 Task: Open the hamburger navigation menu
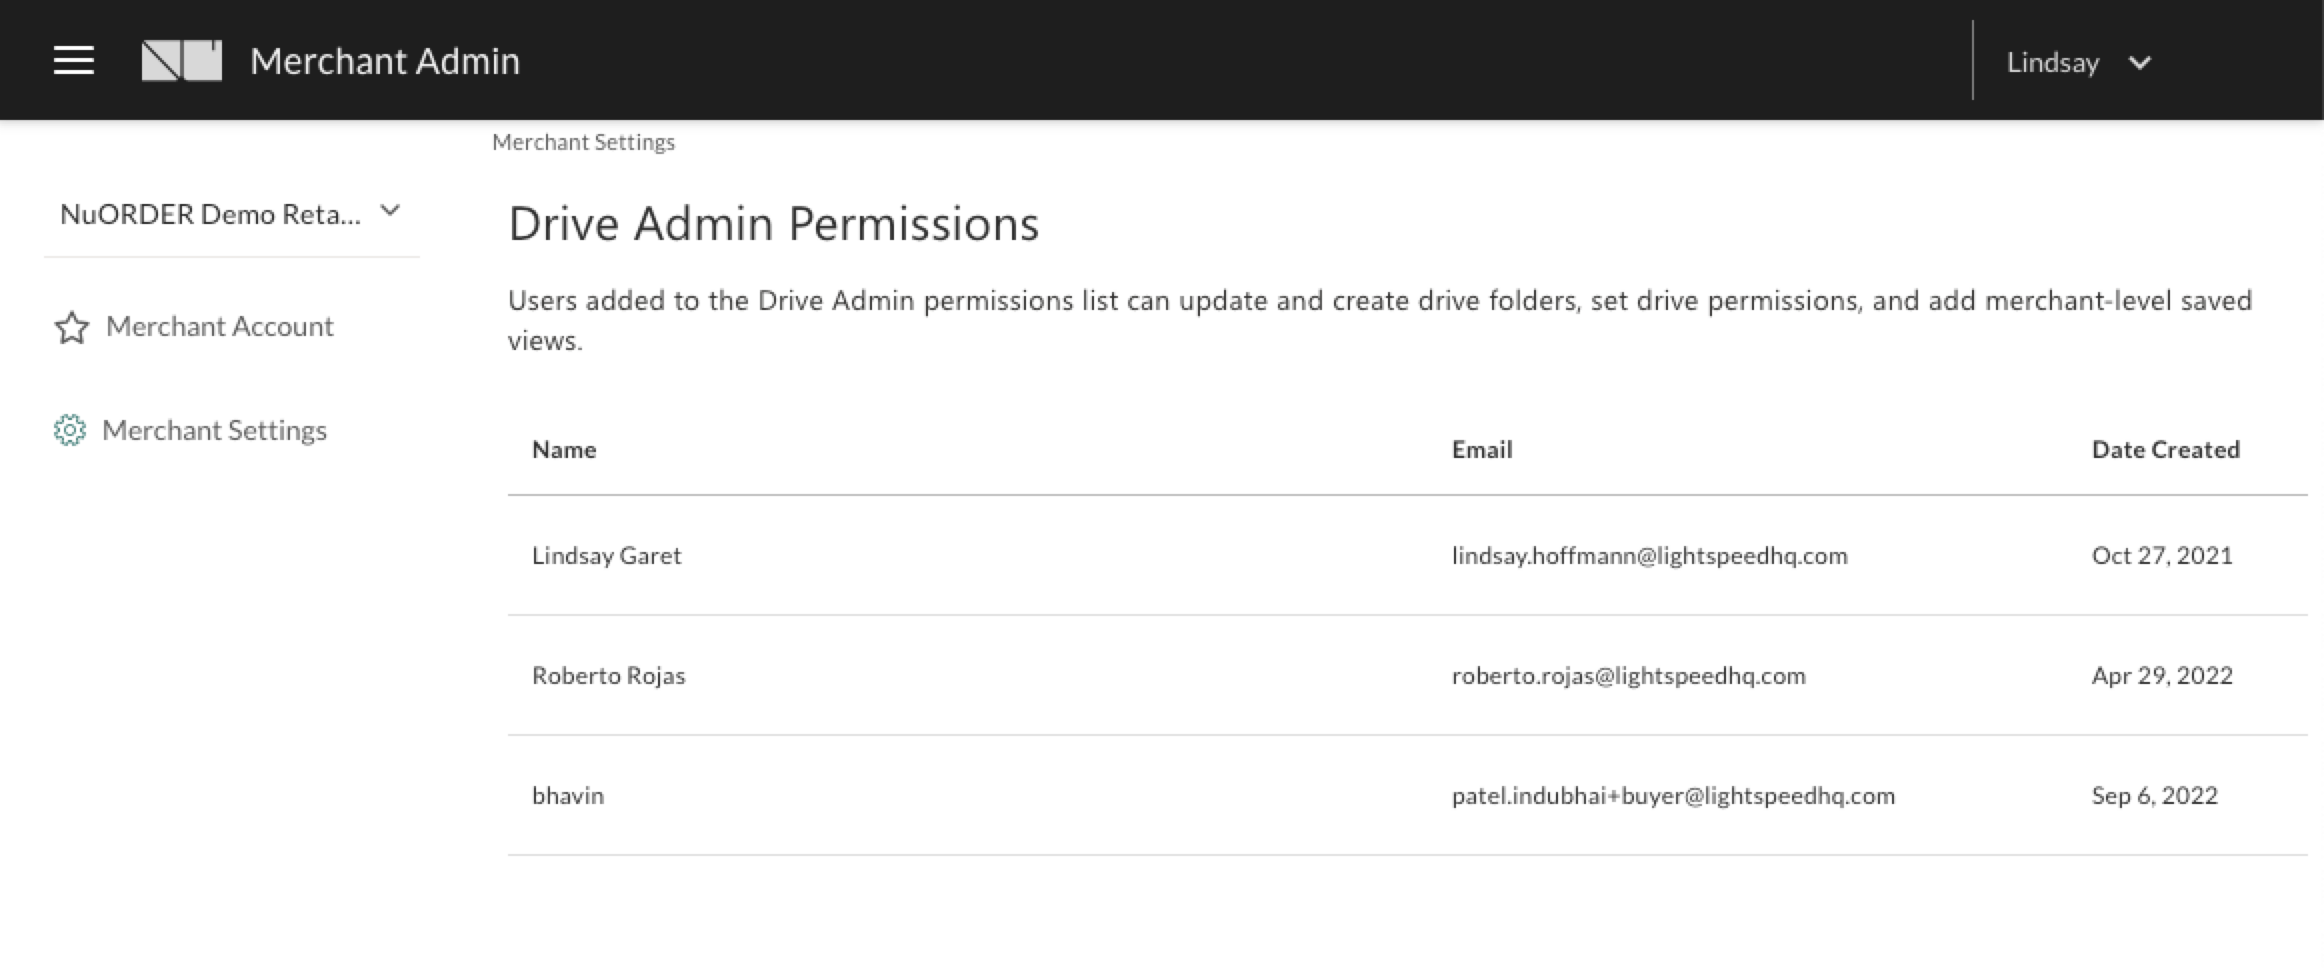tap(74, 61)
